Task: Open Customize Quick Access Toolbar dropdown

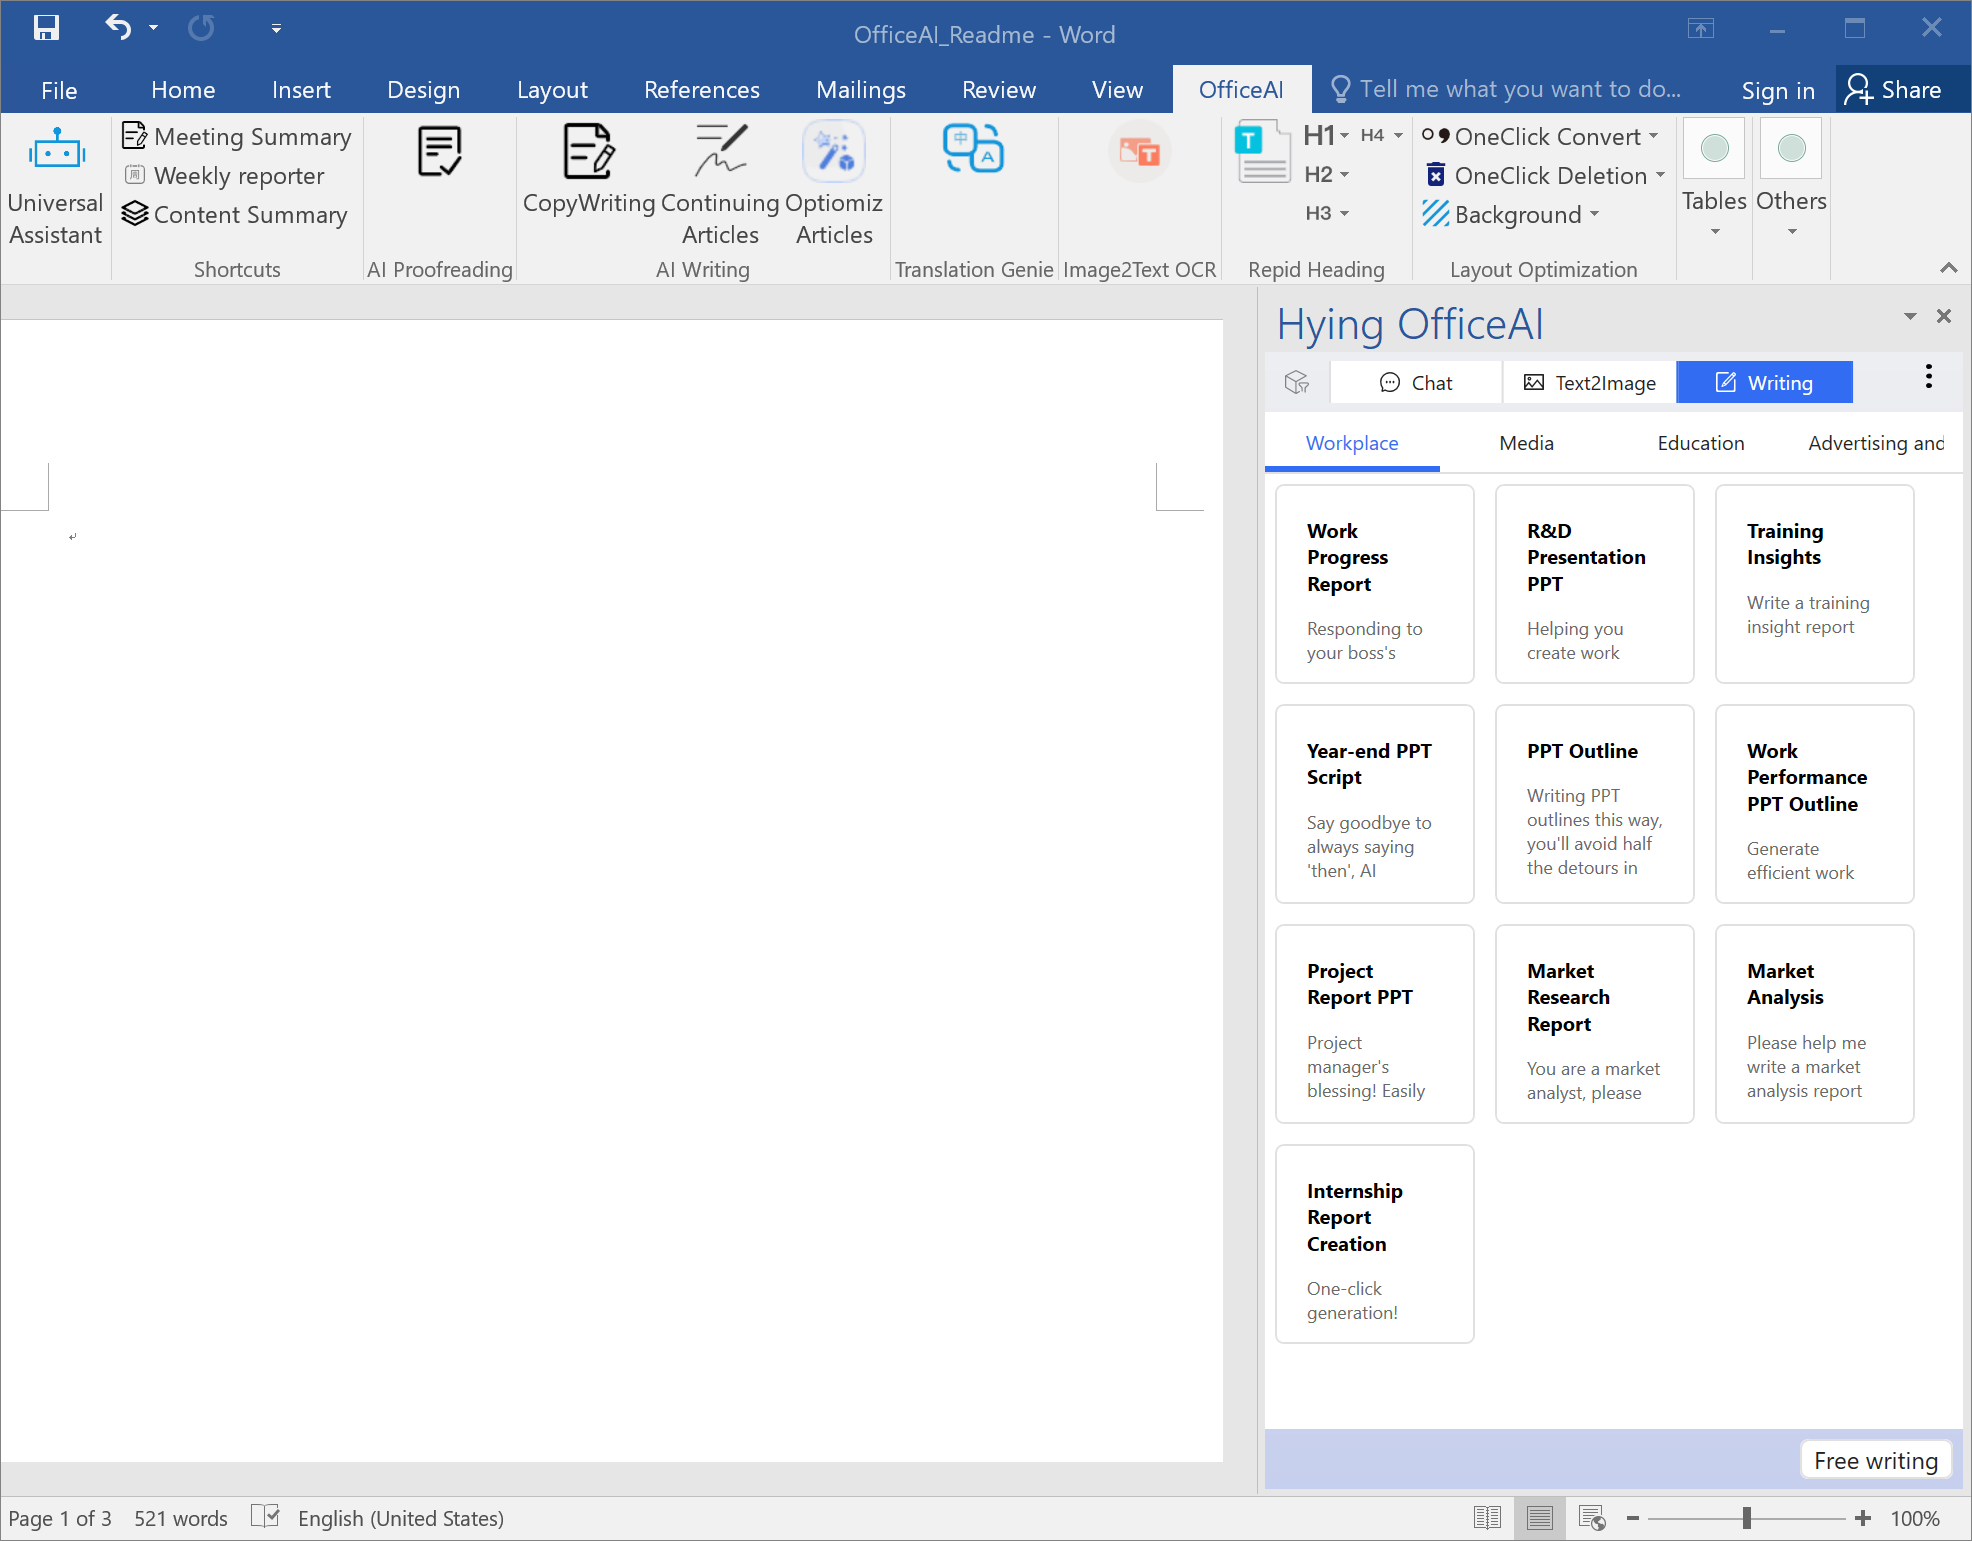Action: point(276,28)
